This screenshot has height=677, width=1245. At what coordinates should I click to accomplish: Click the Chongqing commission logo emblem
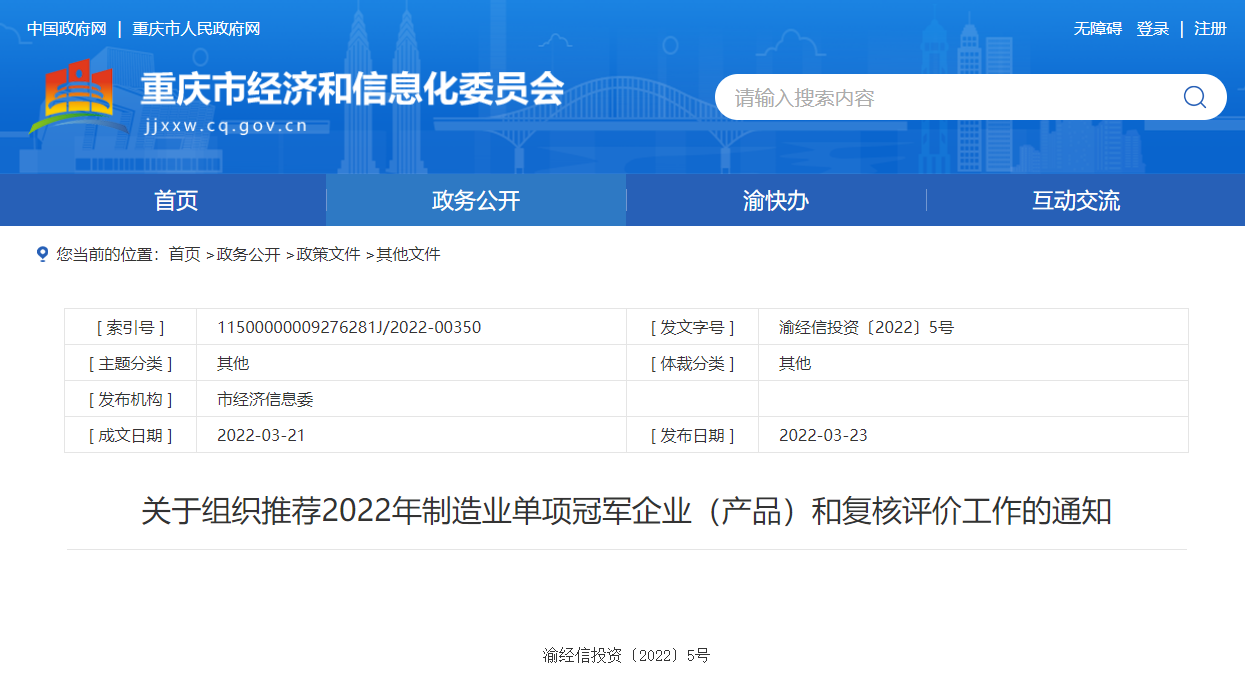coord(70,97)
